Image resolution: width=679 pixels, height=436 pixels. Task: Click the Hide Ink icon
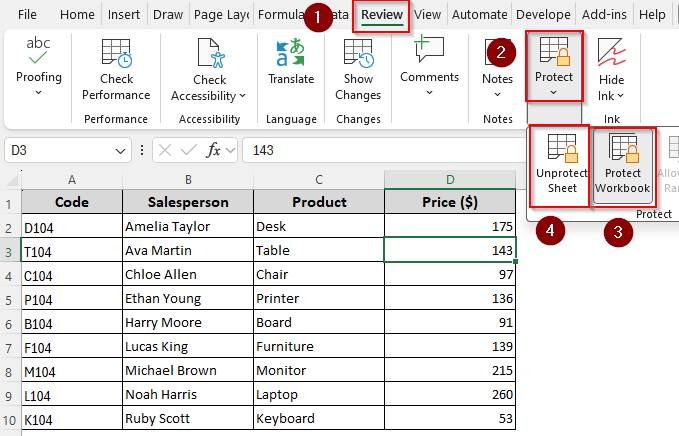pyautogui.click(x=611, y=52)
